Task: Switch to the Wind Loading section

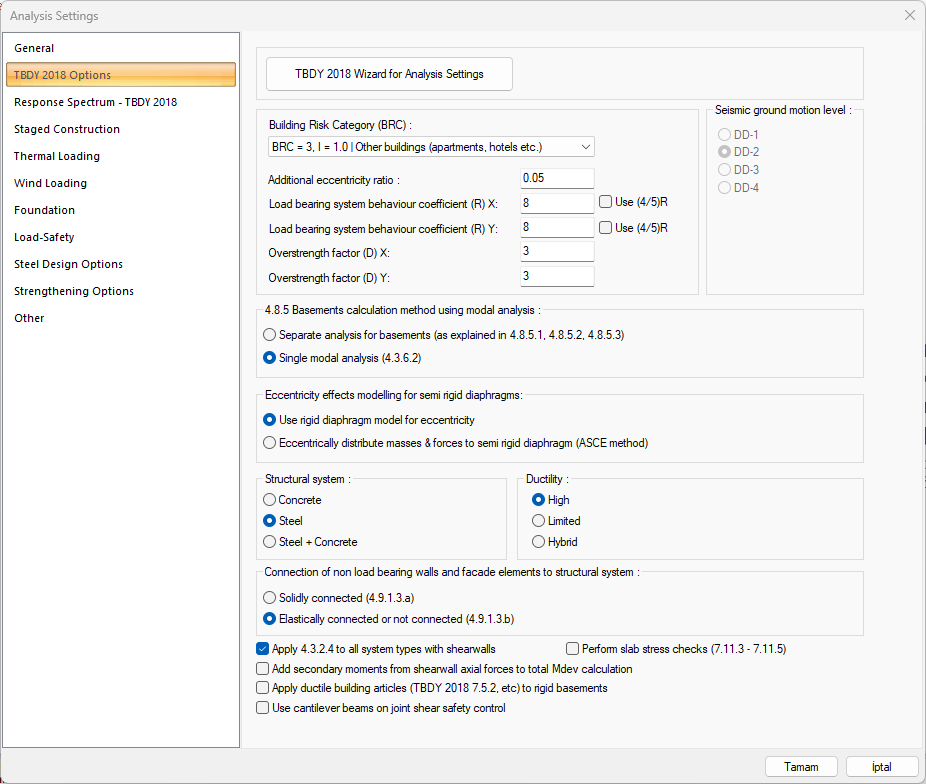Action: click(x=51, y=183)
